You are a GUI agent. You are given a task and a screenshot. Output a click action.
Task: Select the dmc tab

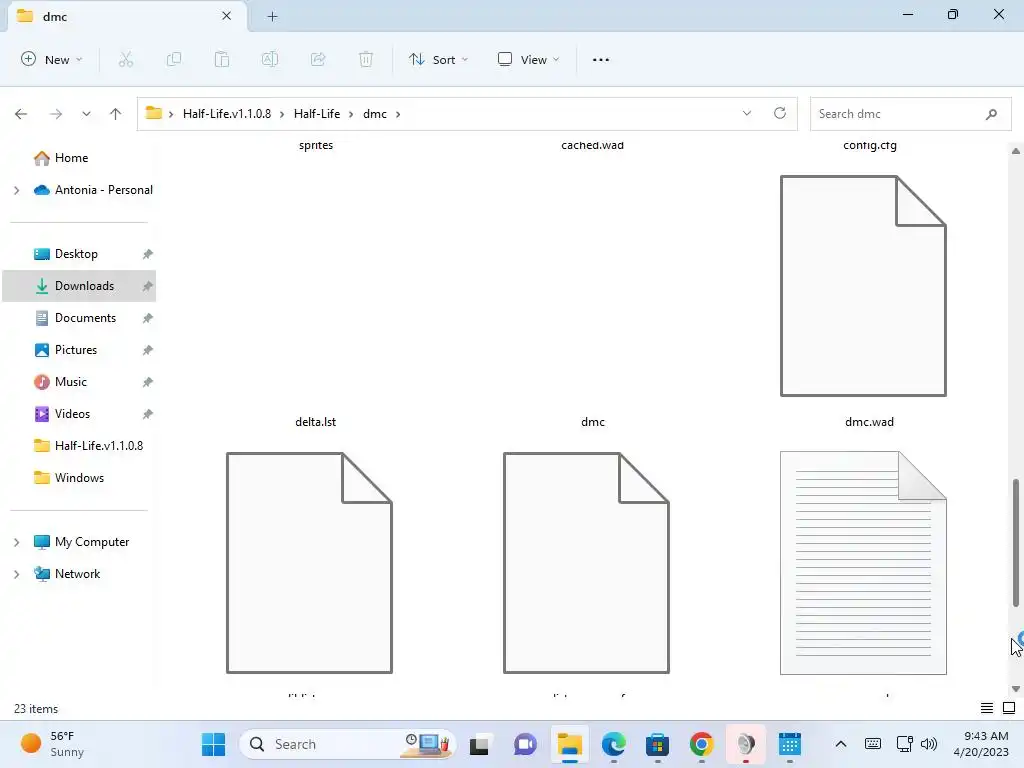(127, 16)
